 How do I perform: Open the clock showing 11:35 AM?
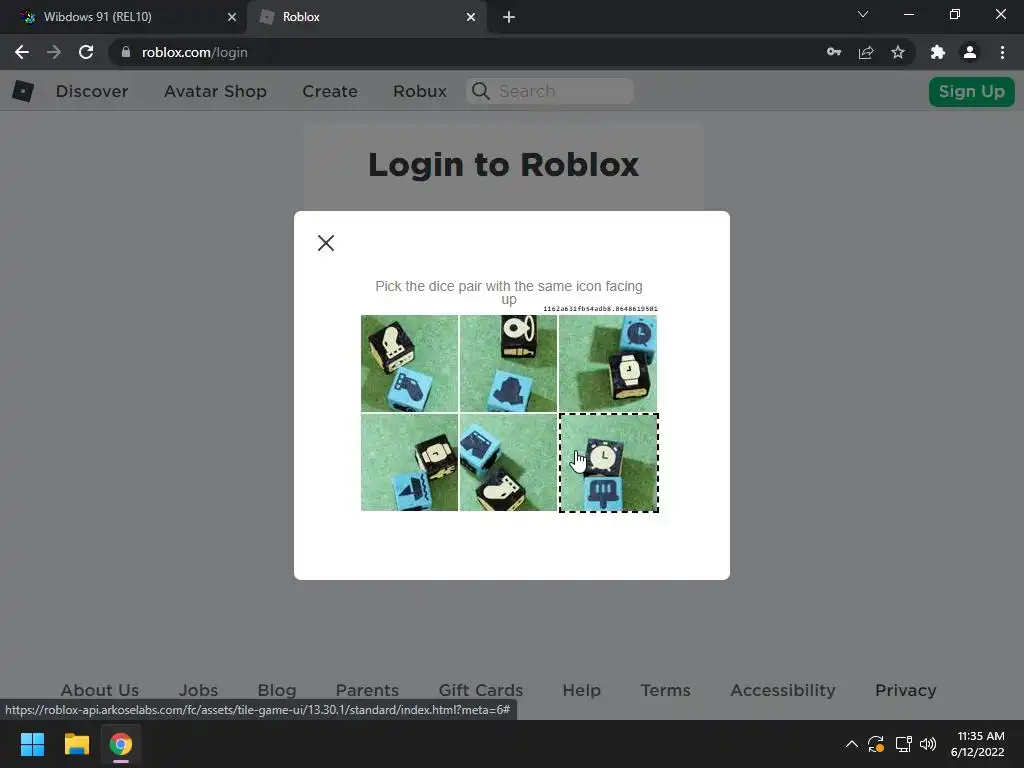pos(978,744)
